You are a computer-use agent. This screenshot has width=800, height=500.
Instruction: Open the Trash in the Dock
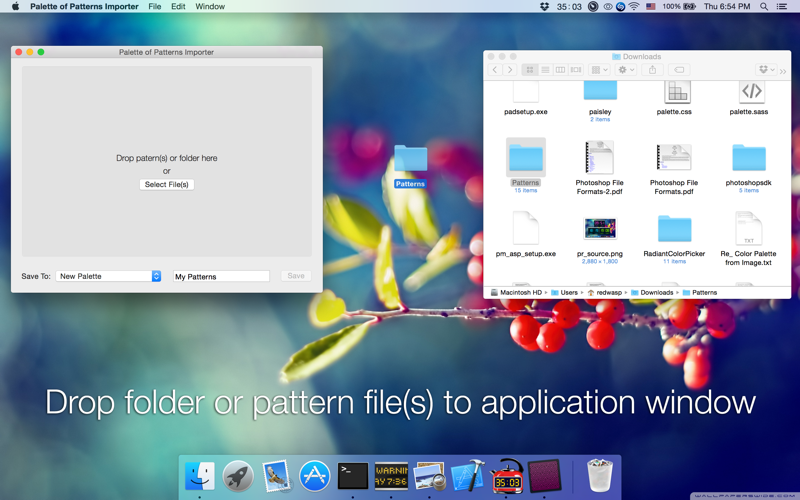coord(599,476)
